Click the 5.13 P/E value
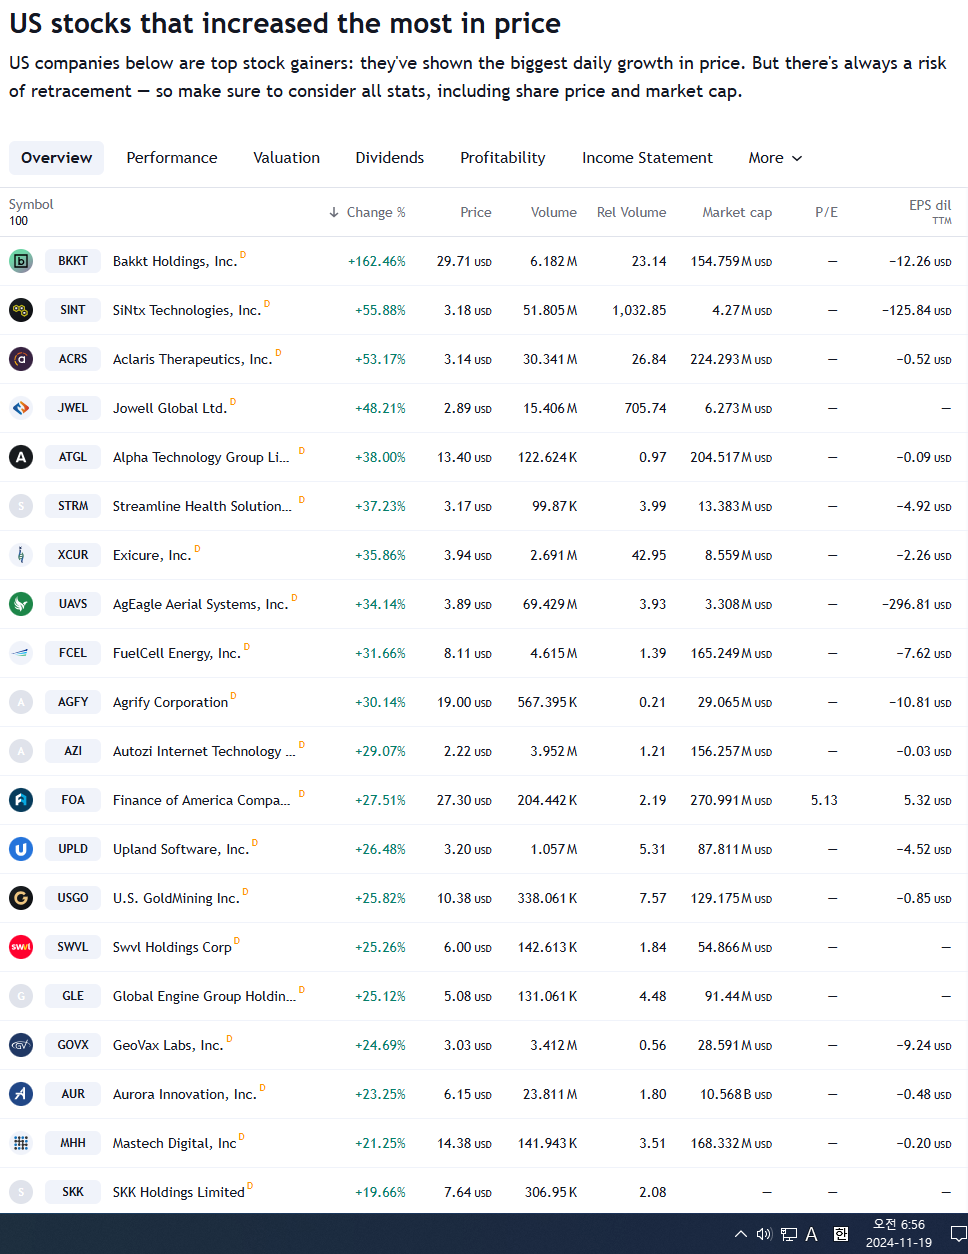This screenshot has height=1254, width=968. [825, 800]
